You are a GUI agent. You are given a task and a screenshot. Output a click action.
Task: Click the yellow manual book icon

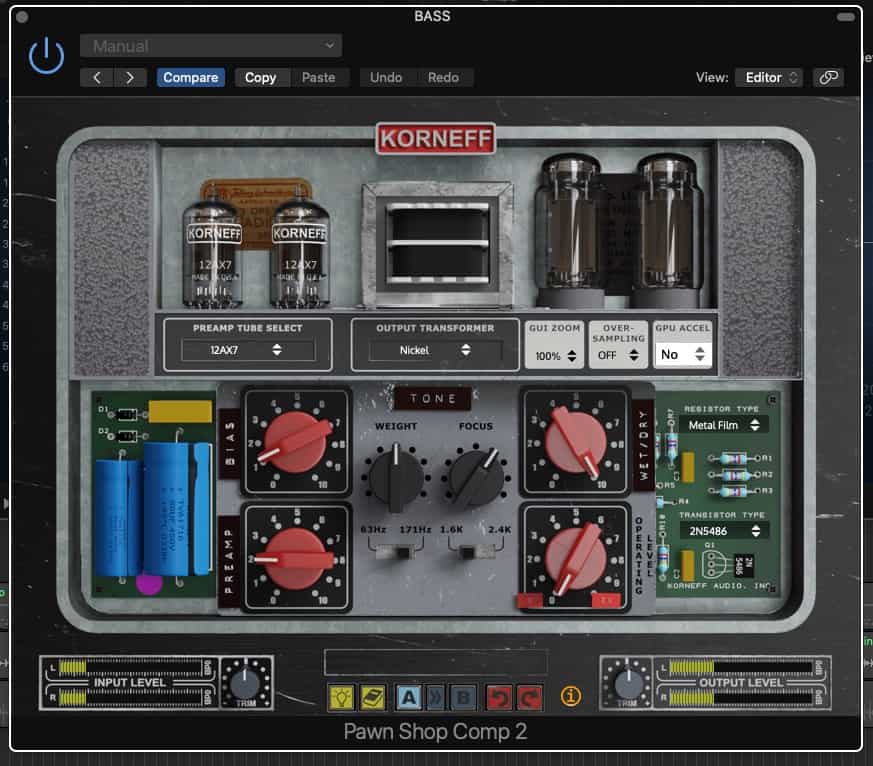click(x=372, y=697)
